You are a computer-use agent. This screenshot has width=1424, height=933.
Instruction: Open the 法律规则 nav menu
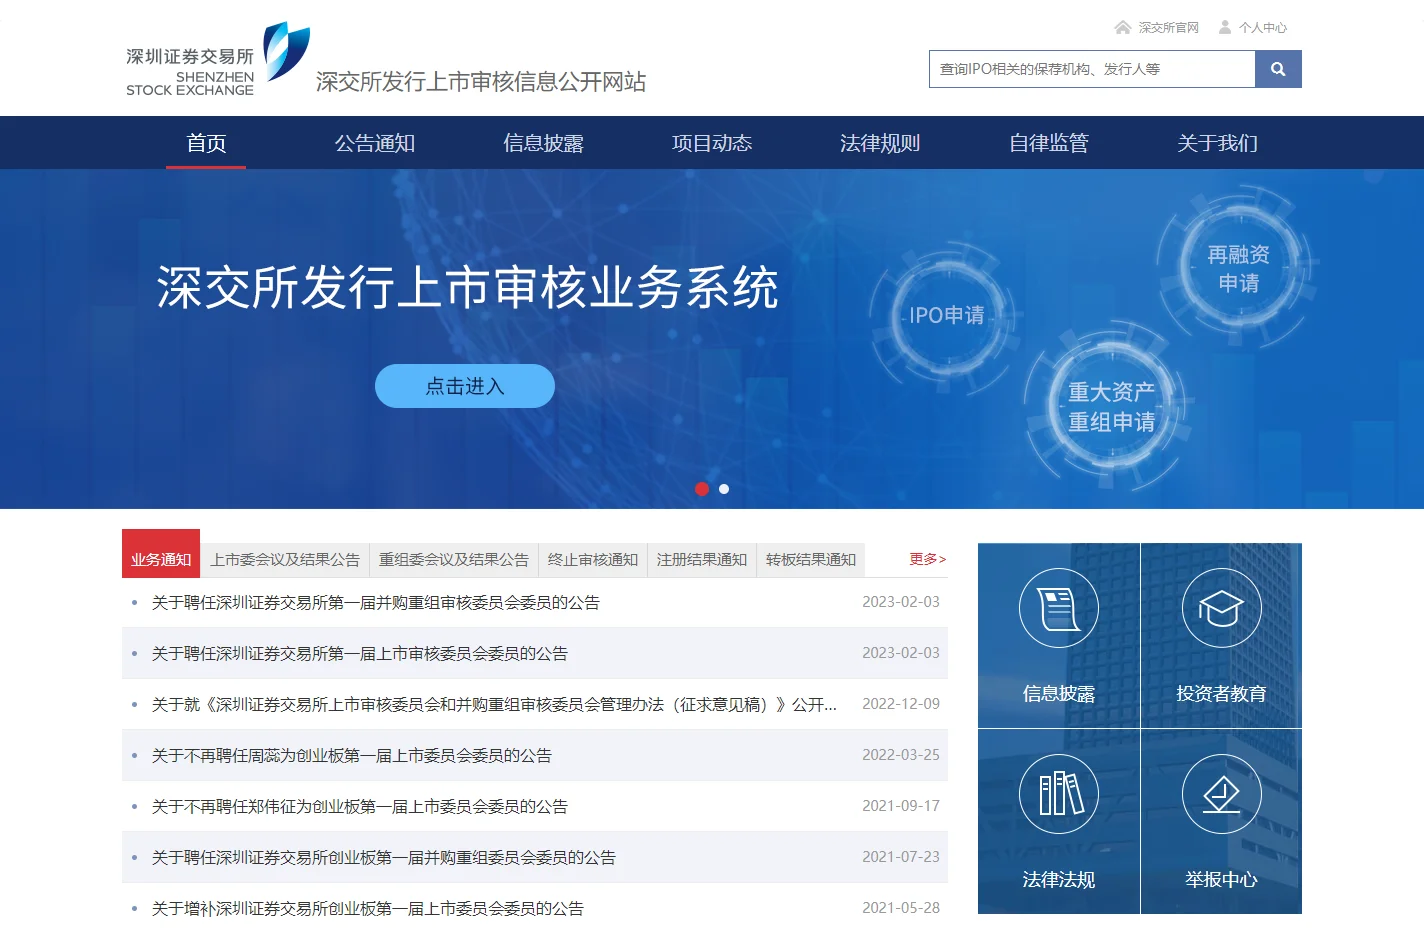[x=880, y=143]
